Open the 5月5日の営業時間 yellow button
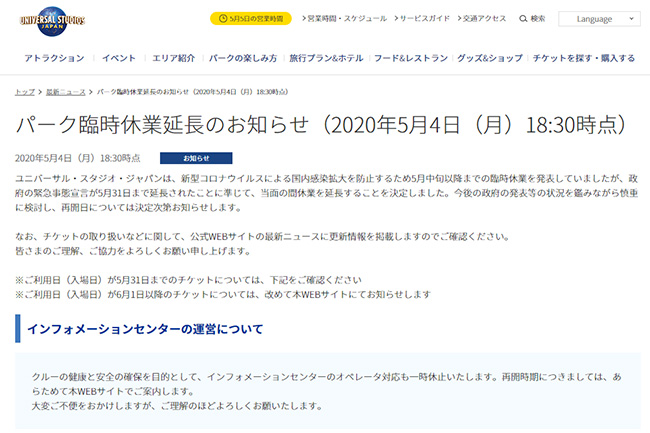Image resolution: width=650 pixels, height=433 pixels. point(251,19)
